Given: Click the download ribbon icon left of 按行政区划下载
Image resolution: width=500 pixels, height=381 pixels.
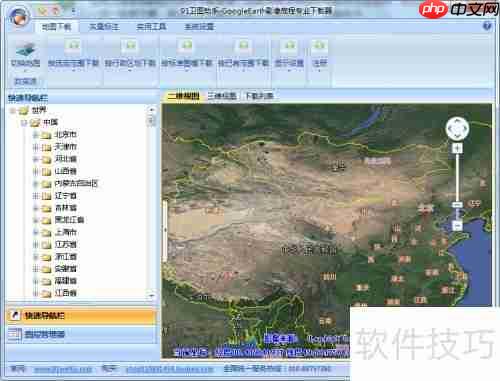Looking at the screenshot, I should (x=73, y=46).
